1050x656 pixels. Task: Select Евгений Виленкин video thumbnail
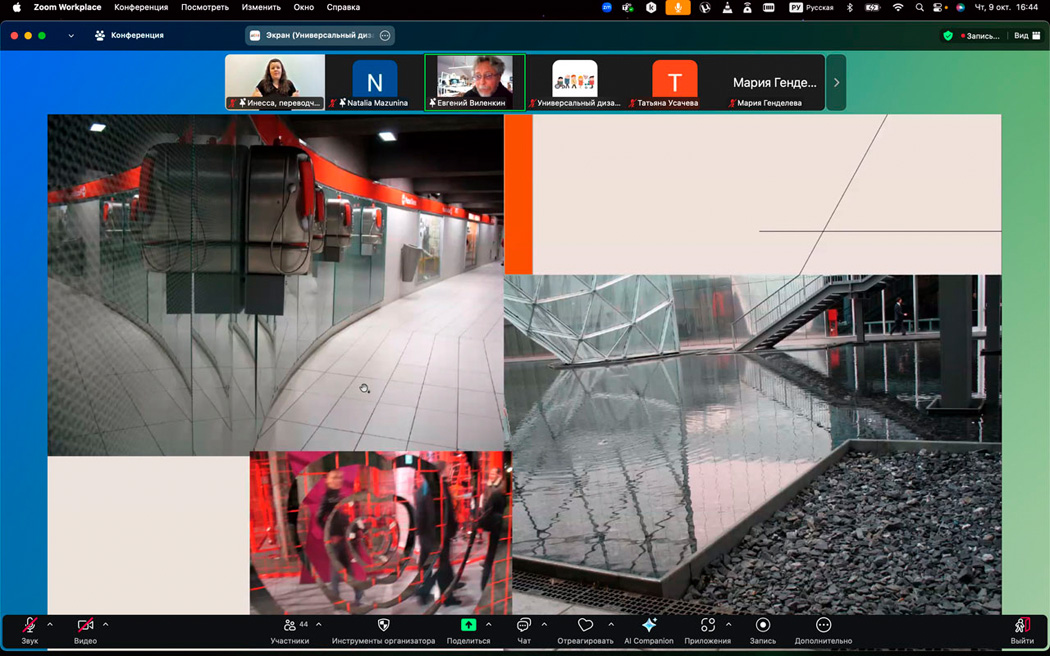point(475,80)
